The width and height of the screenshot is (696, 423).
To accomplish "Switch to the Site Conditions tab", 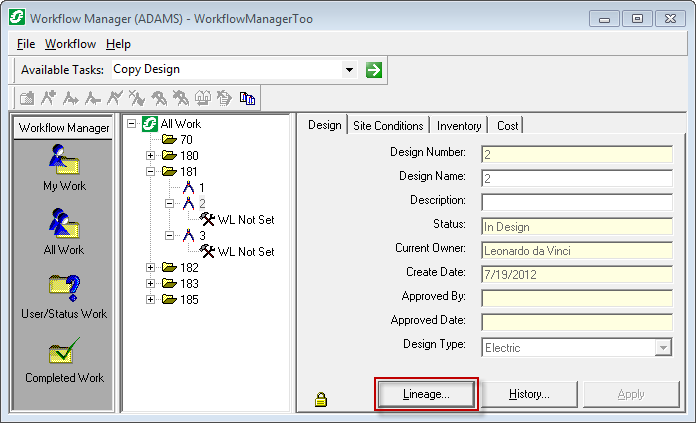I will click(x=388, y=126).
